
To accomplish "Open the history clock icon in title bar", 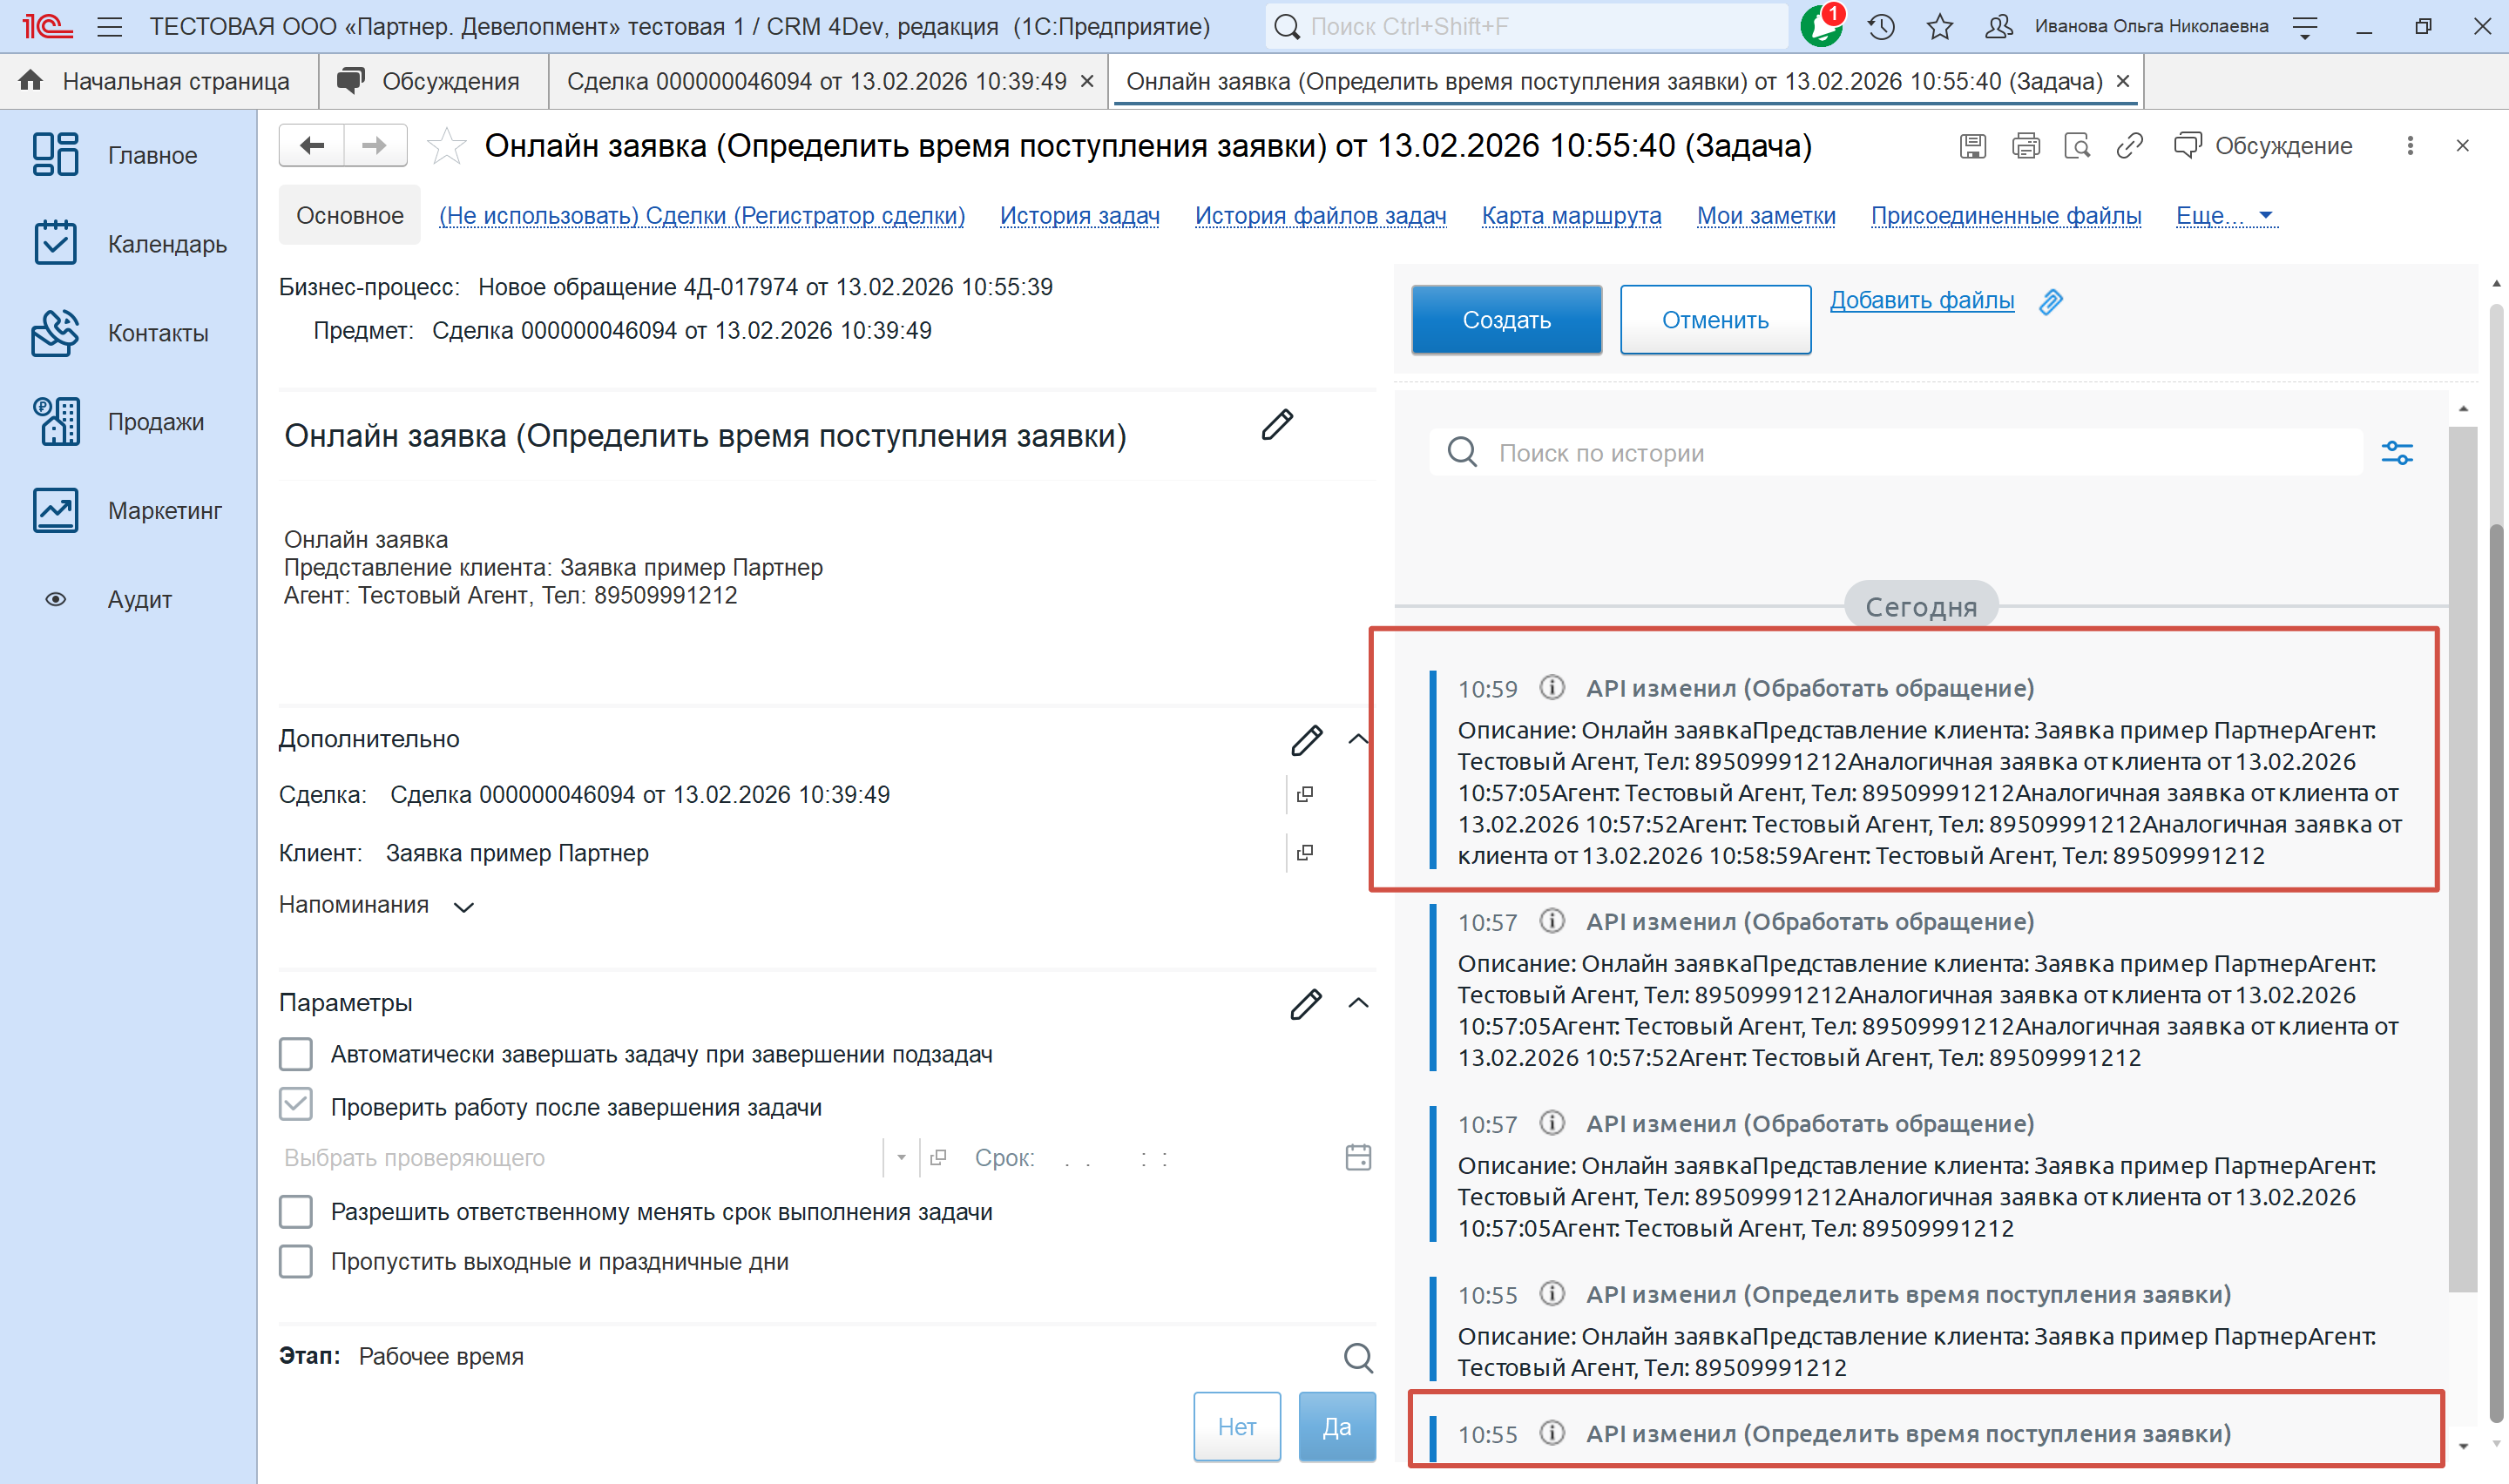I will click(x=1881, y=27).
